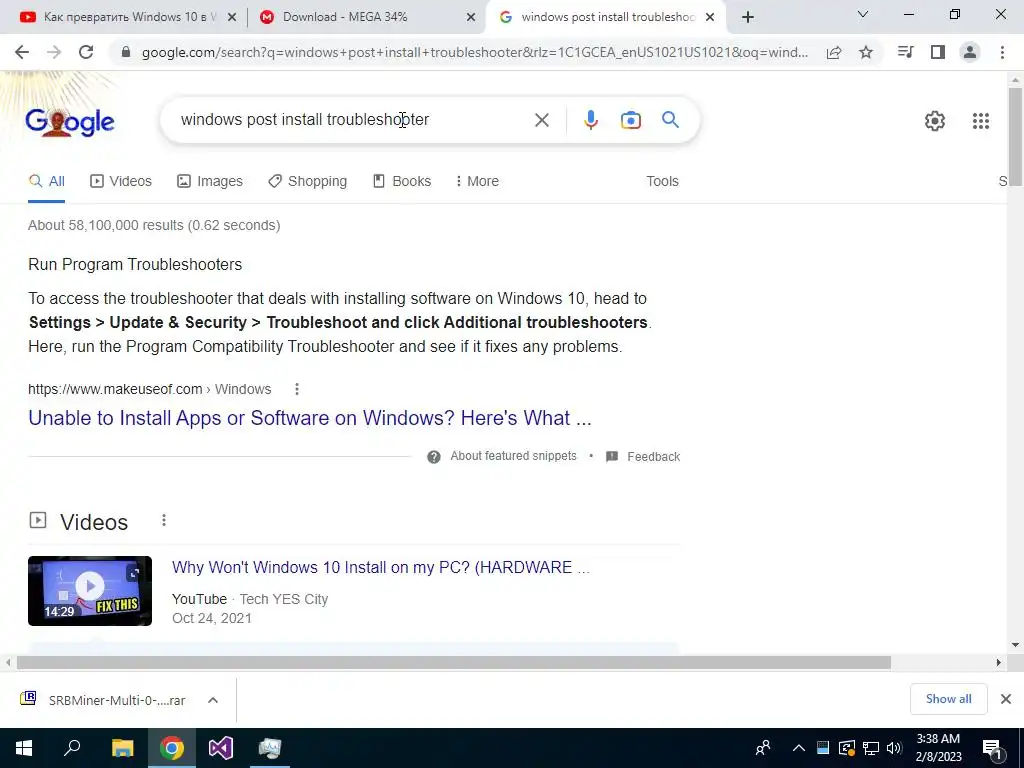Close the downloads bar
Viewport: 1024px width, 768px height.
(1006, 699)
